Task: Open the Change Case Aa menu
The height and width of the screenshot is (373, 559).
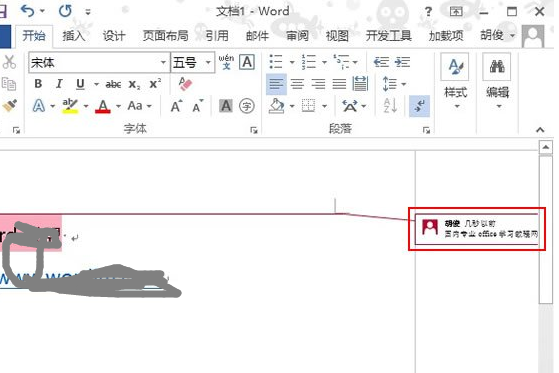Action: 139,106
